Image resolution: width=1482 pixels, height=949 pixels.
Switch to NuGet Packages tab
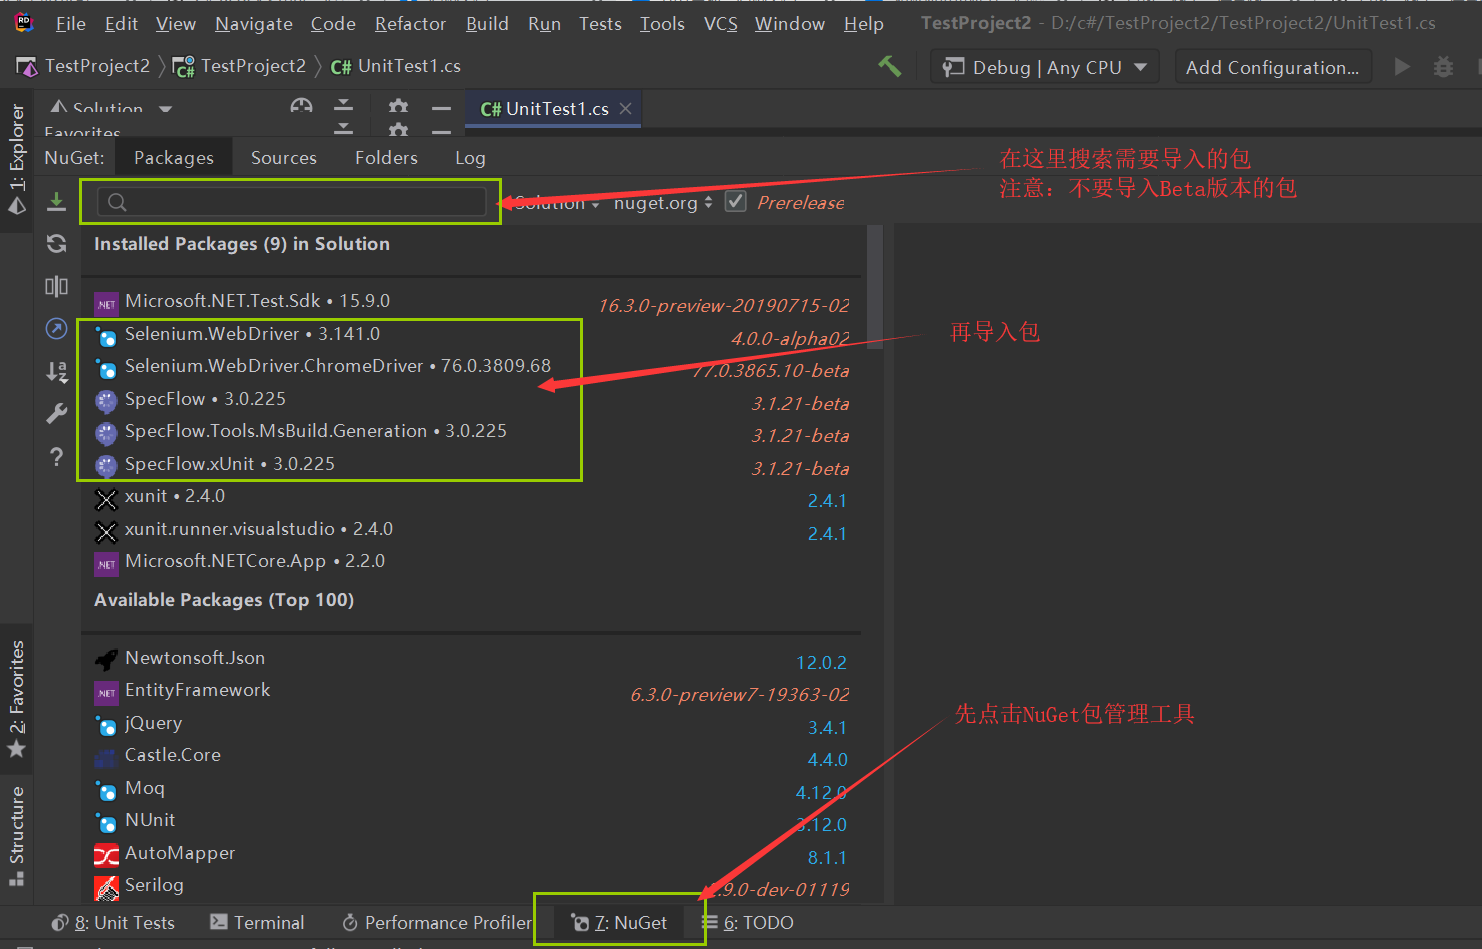pyautogui.click(x=174, y=157)
